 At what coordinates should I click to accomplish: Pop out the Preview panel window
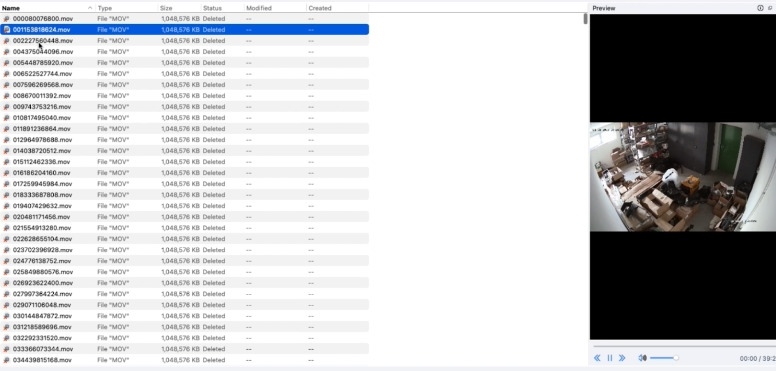coord(770,8)
